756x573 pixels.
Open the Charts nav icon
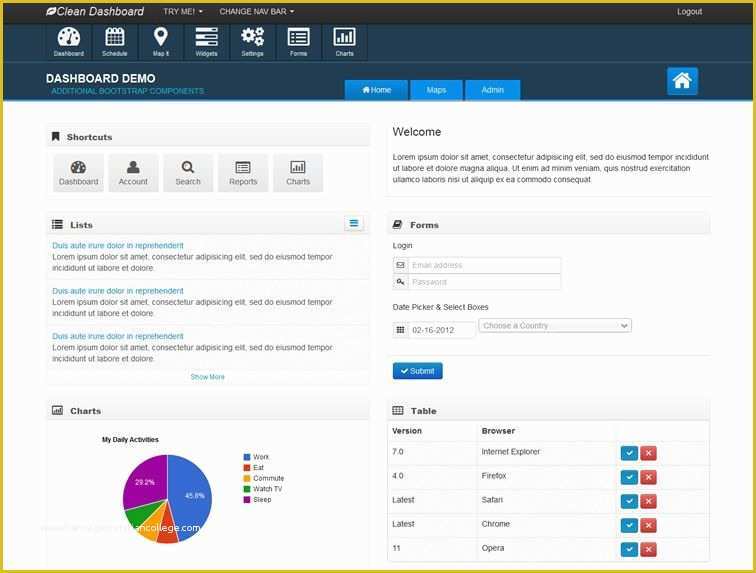tap(344, 42)
